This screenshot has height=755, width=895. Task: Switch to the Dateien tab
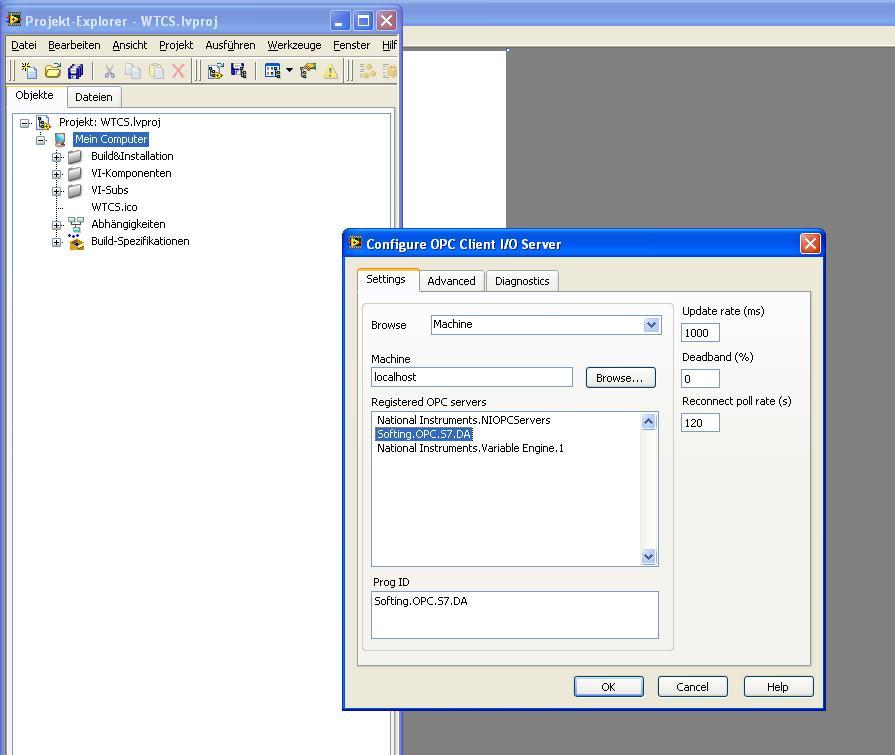94,97
